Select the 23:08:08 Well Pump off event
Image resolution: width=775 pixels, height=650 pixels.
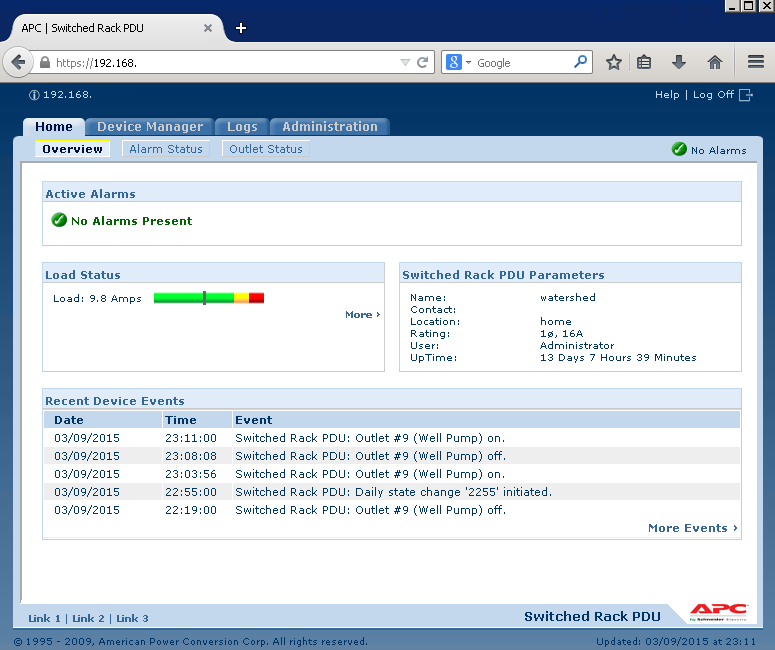[x=392, y=456]
